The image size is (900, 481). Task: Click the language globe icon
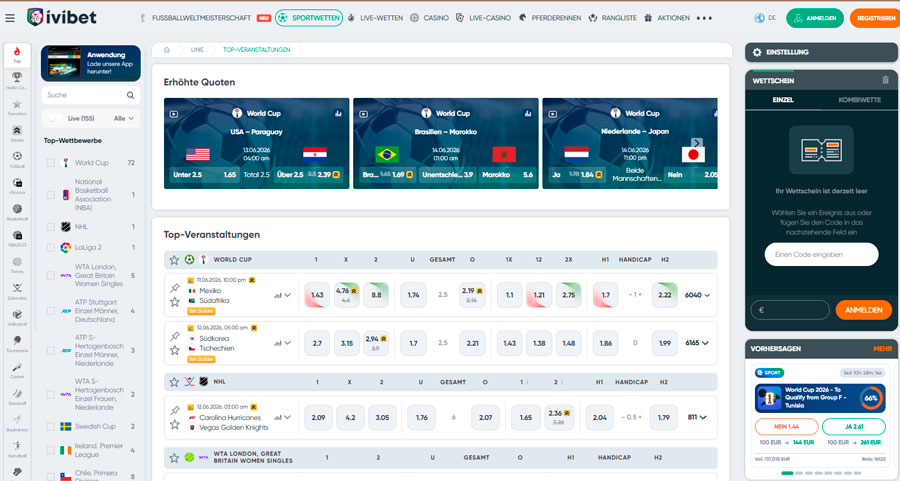tap(759, 18)
